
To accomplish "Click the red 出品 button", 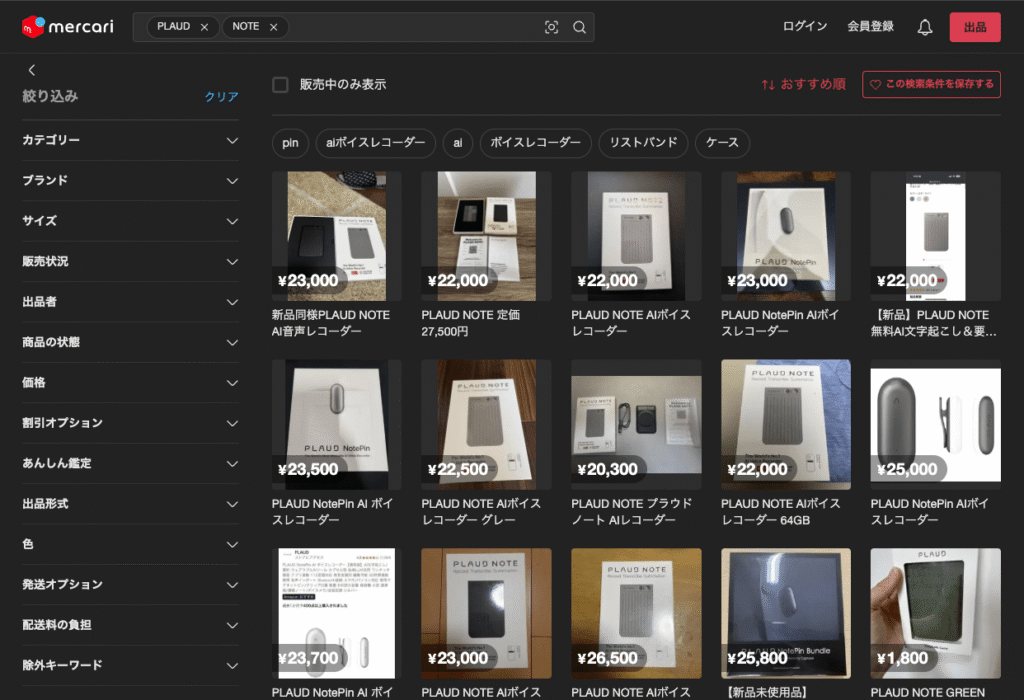I will (974, 27).
